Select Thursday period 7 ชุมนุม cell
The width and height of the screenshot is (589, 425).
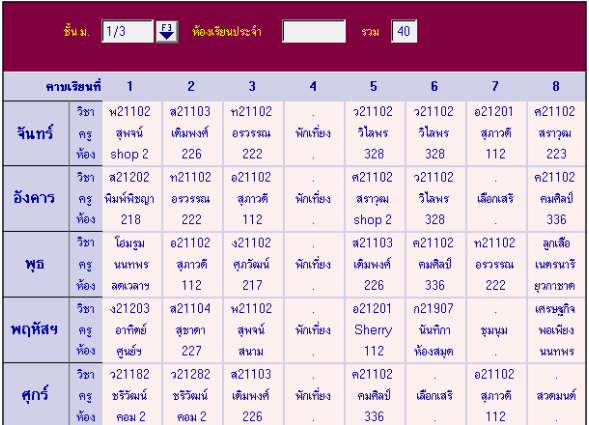pos(496,330)
